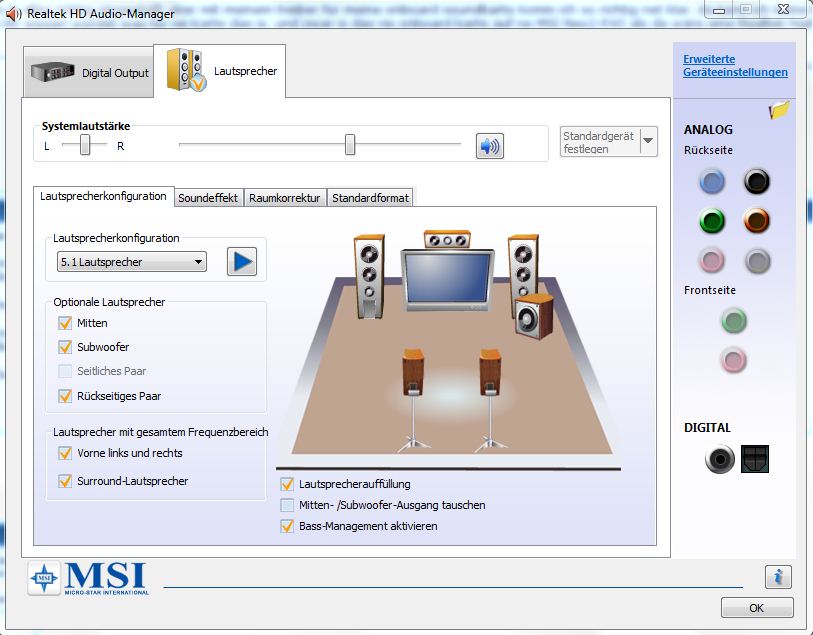Toggle Vorne links und rechts checkbox
The height and width of the screenshot is (635, 813).
(65, 453)
